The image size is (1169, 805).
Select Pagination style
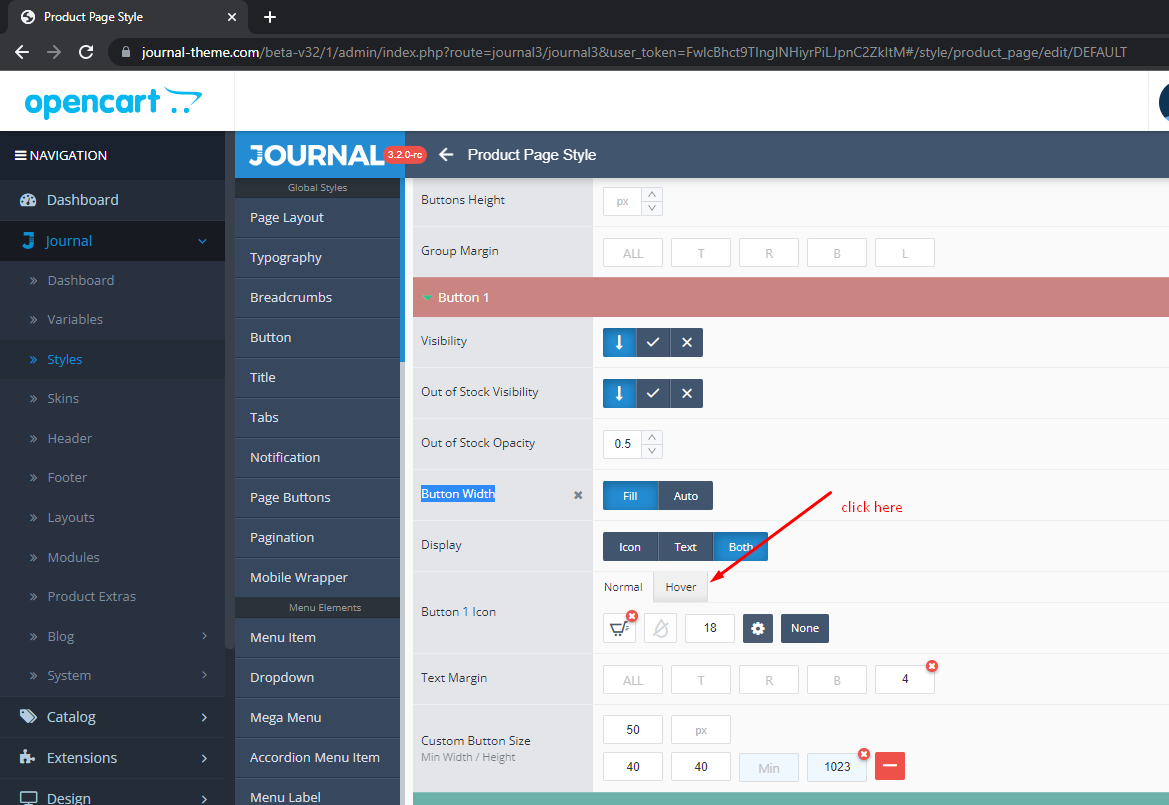[318, 537]
